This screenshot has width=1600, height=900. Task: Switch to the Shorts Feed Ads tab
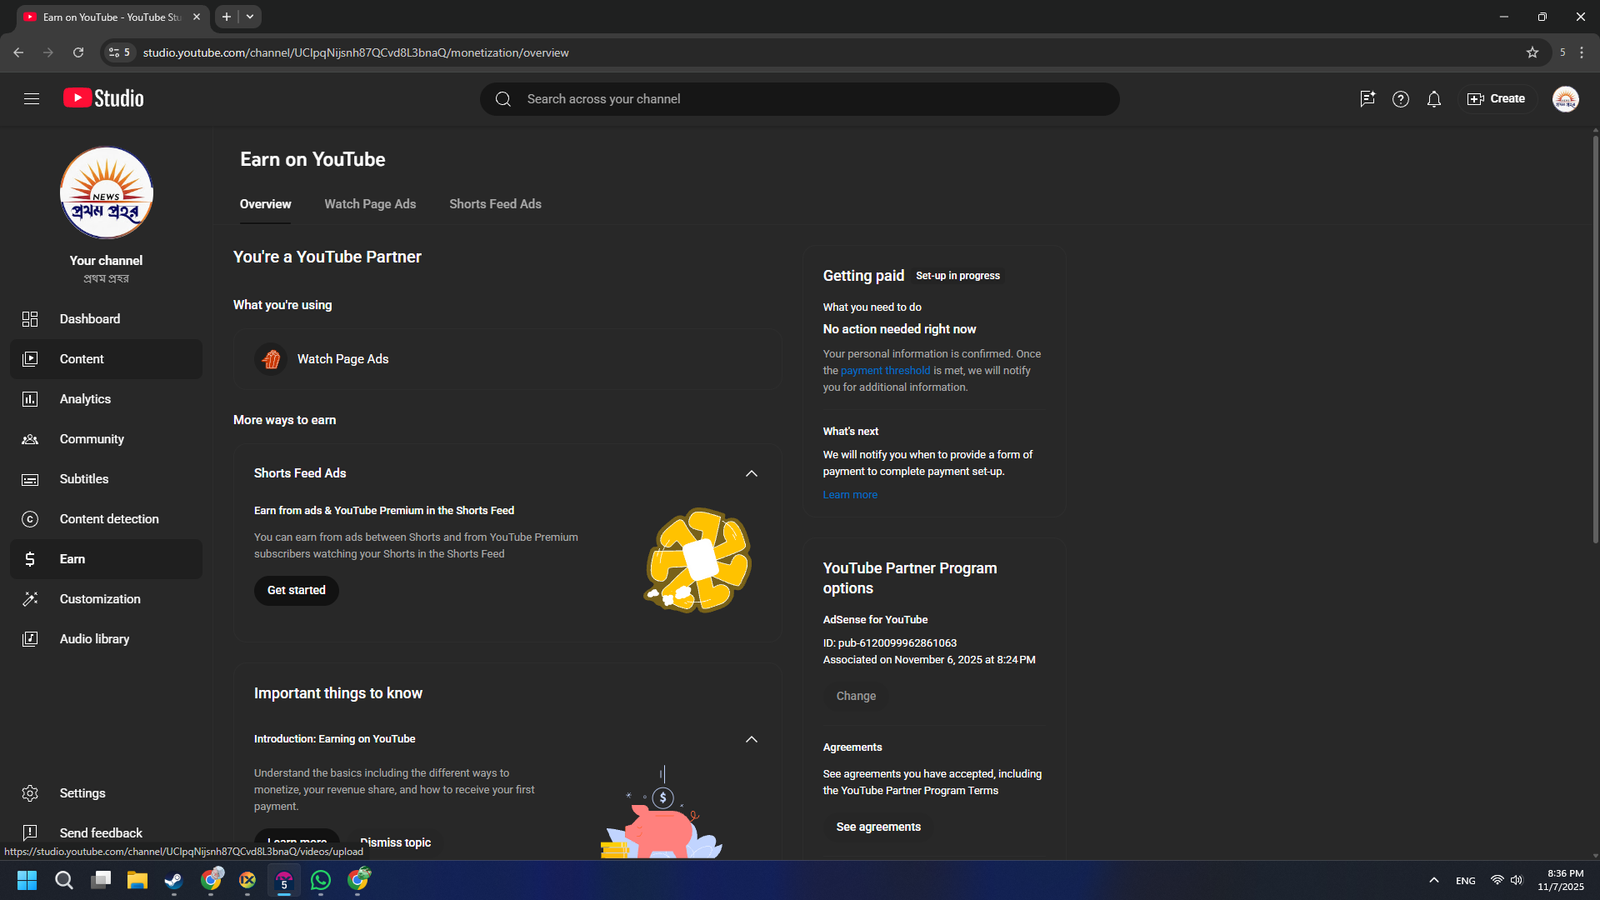click(x=495, y=204)
